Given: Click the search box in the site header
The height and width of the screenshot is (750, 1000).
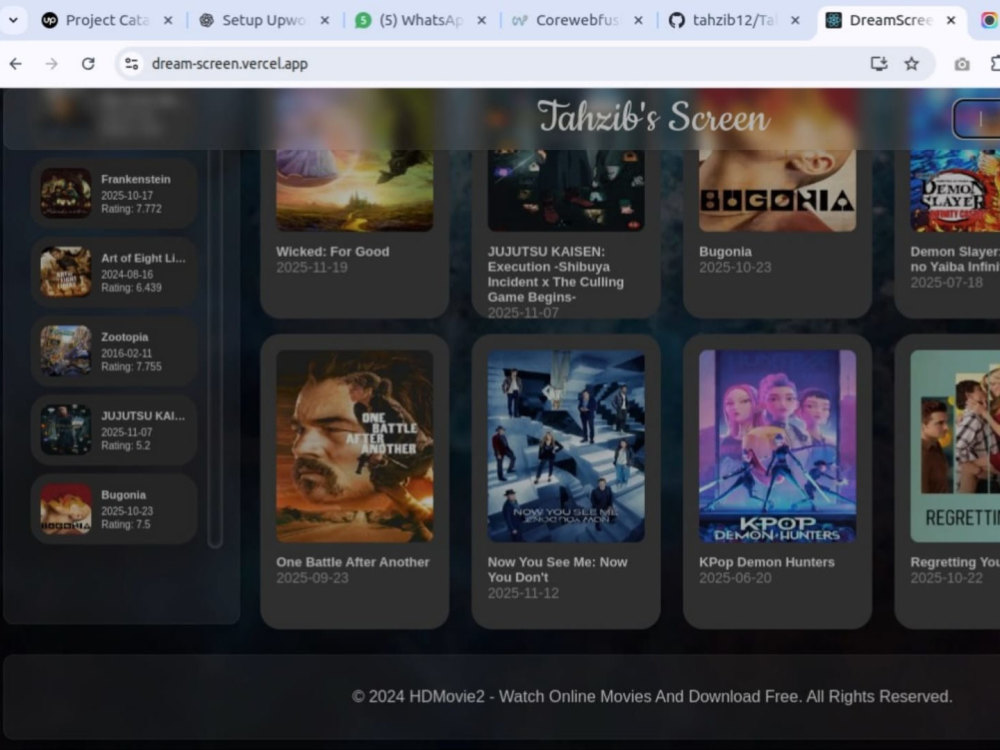Looking at the screenshot, I should [977, 119].
